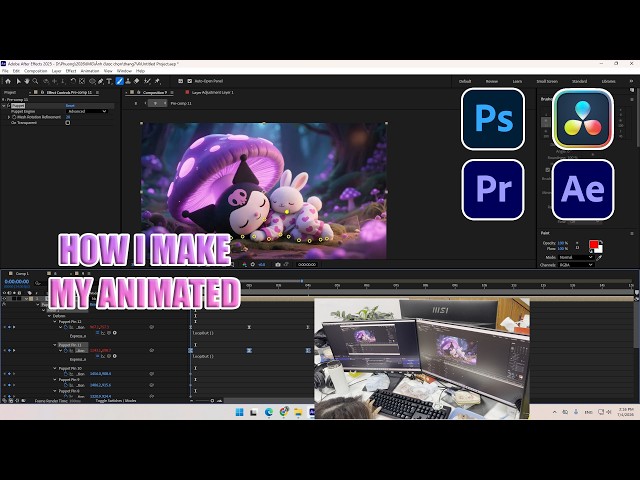Click the red foreground color swatch
The width and height of the screenshot is (640, 480).
coord(594,244)
